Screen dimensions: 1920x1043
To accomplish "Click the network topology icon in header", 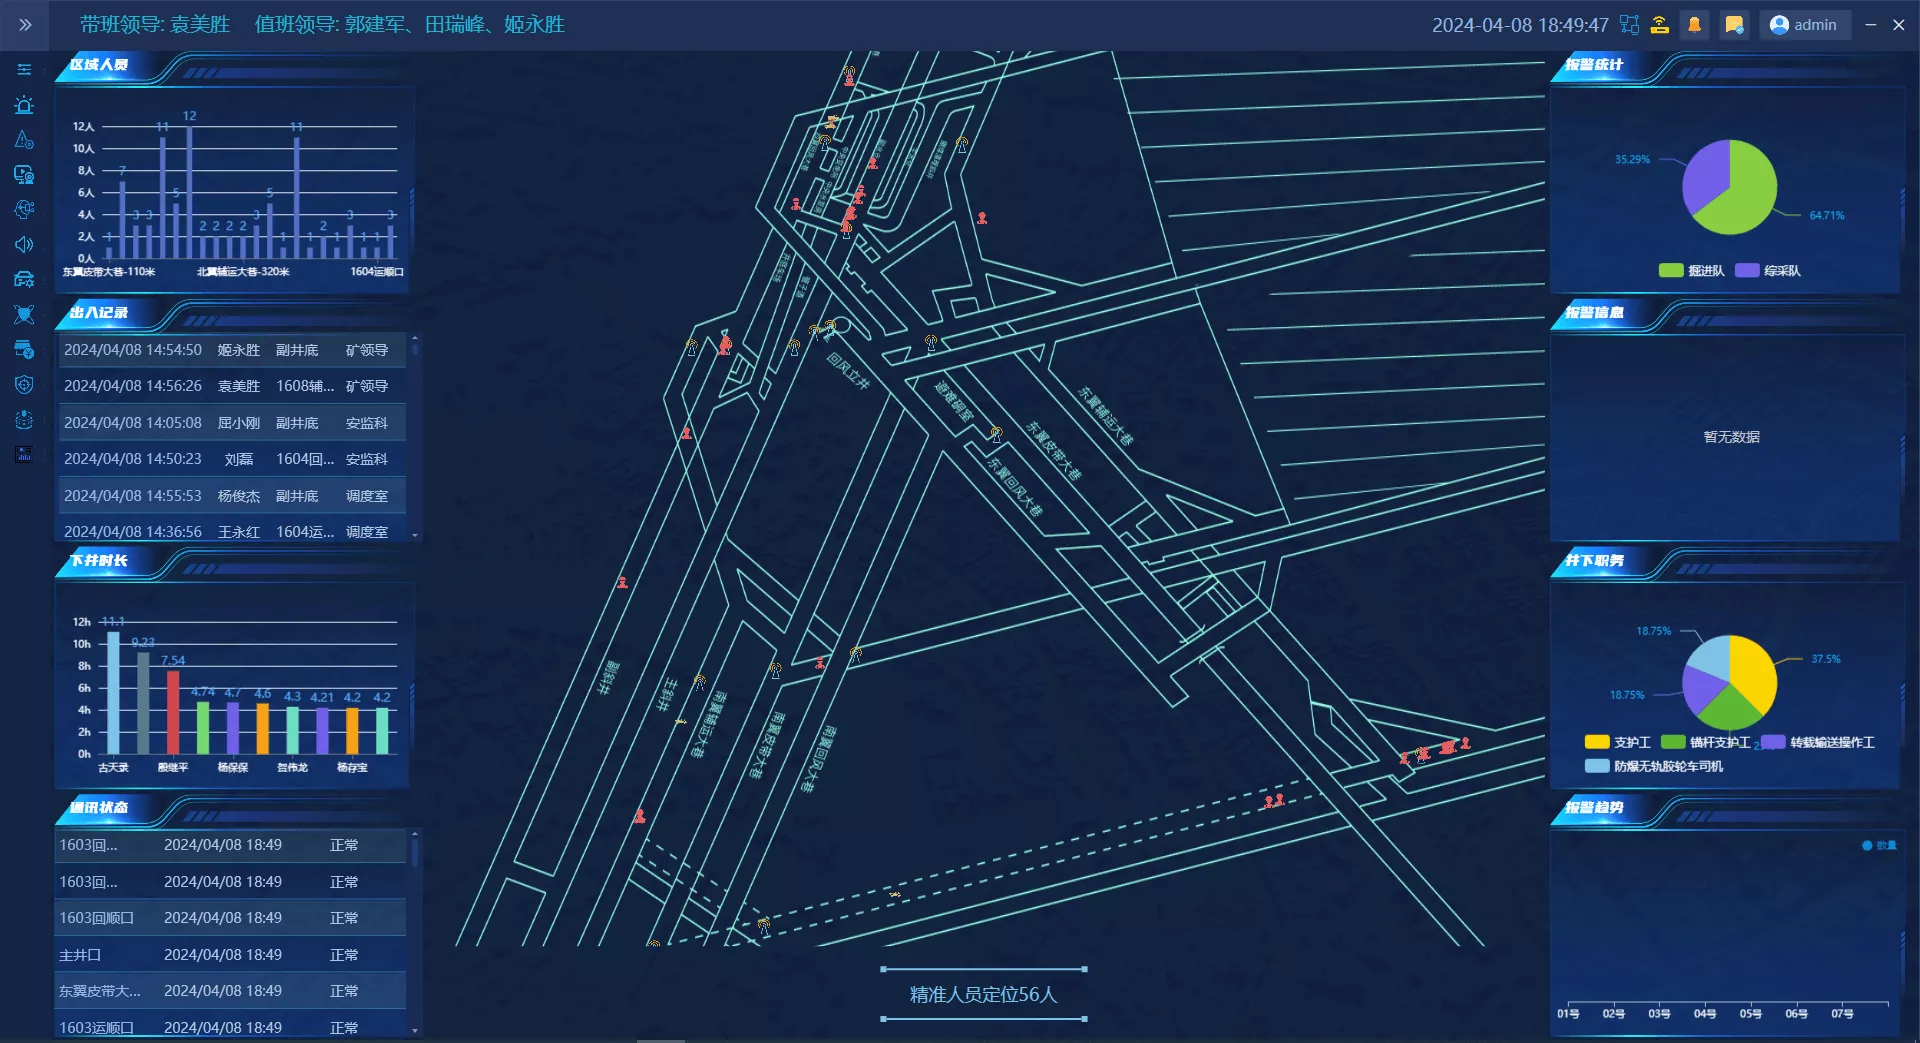I will 1630,25.
